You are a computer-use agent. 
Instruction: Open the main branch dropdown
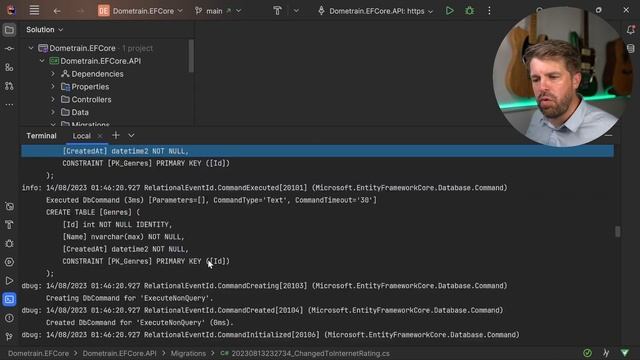pyautogui.click(x=218, y=11)
